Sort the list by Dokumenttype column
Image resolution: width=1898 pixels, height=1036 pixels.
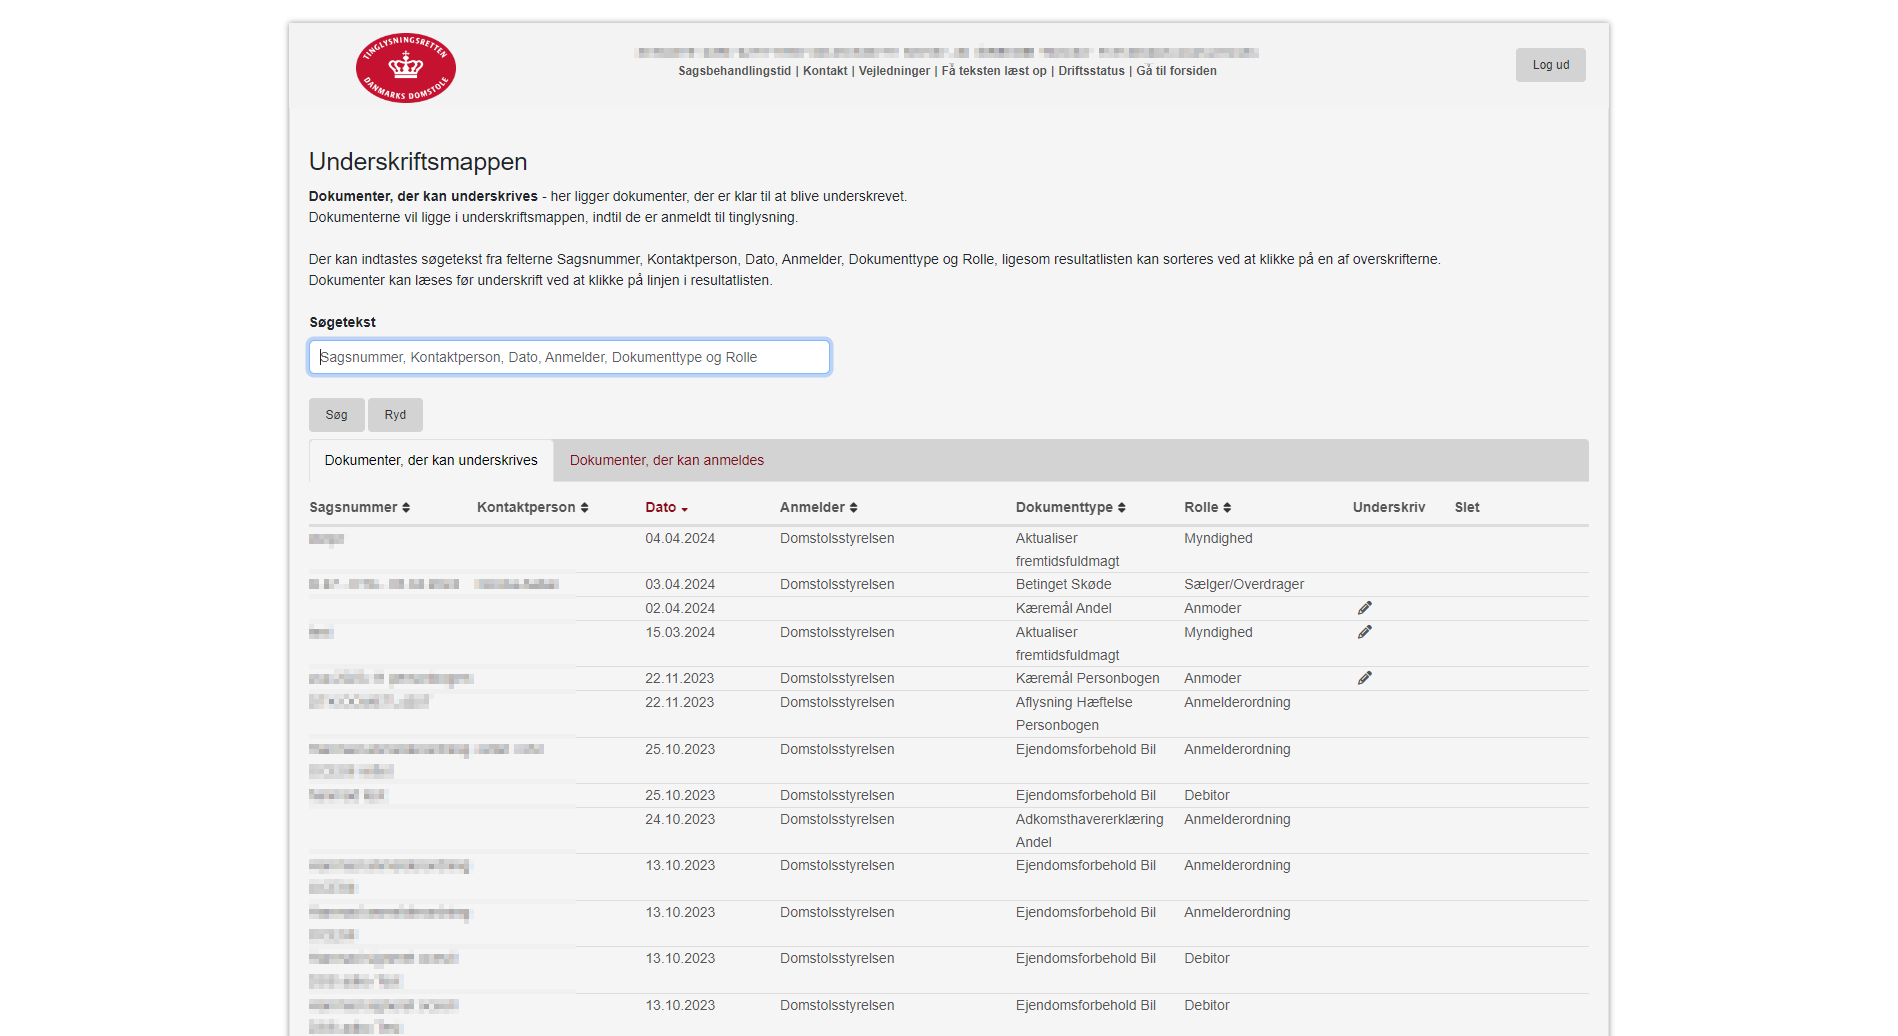(1070, 507)
